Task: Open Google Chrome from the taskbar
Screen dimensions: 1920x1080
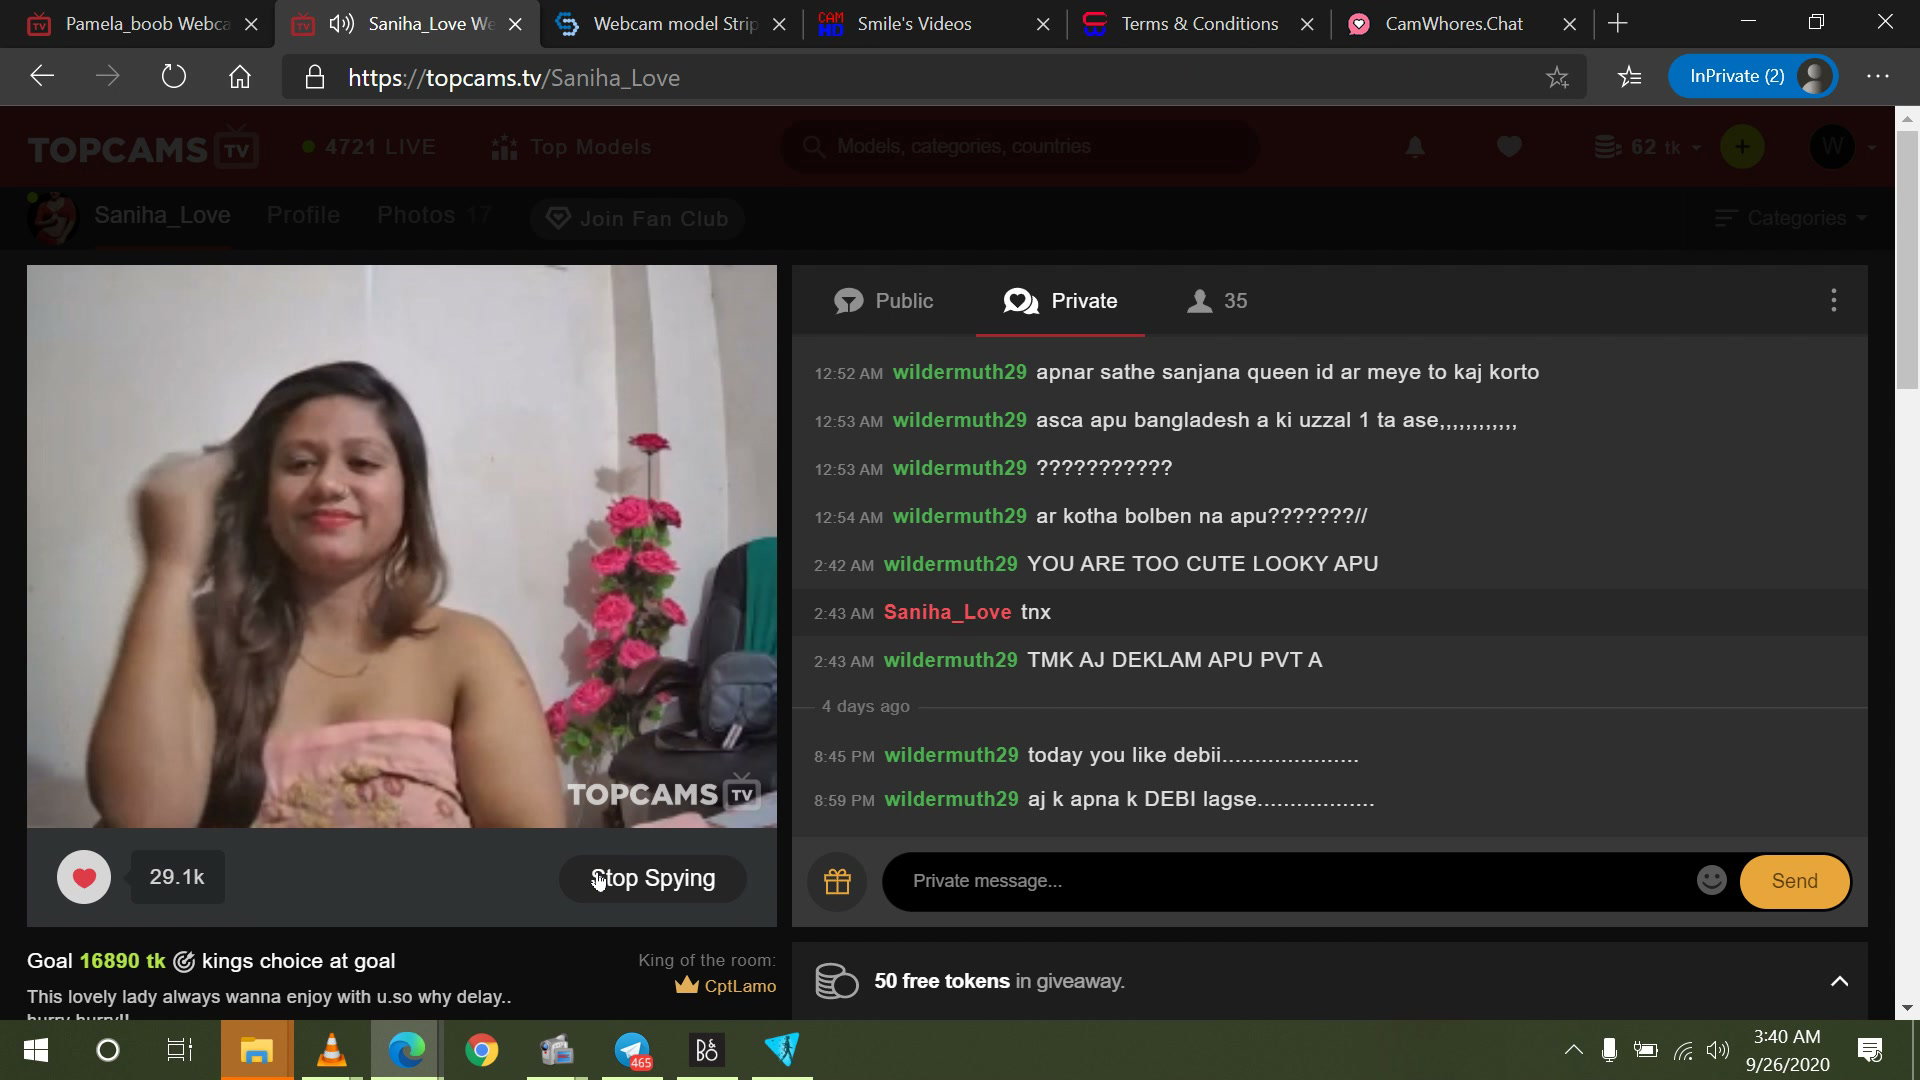Action: tap(482, 1050)
